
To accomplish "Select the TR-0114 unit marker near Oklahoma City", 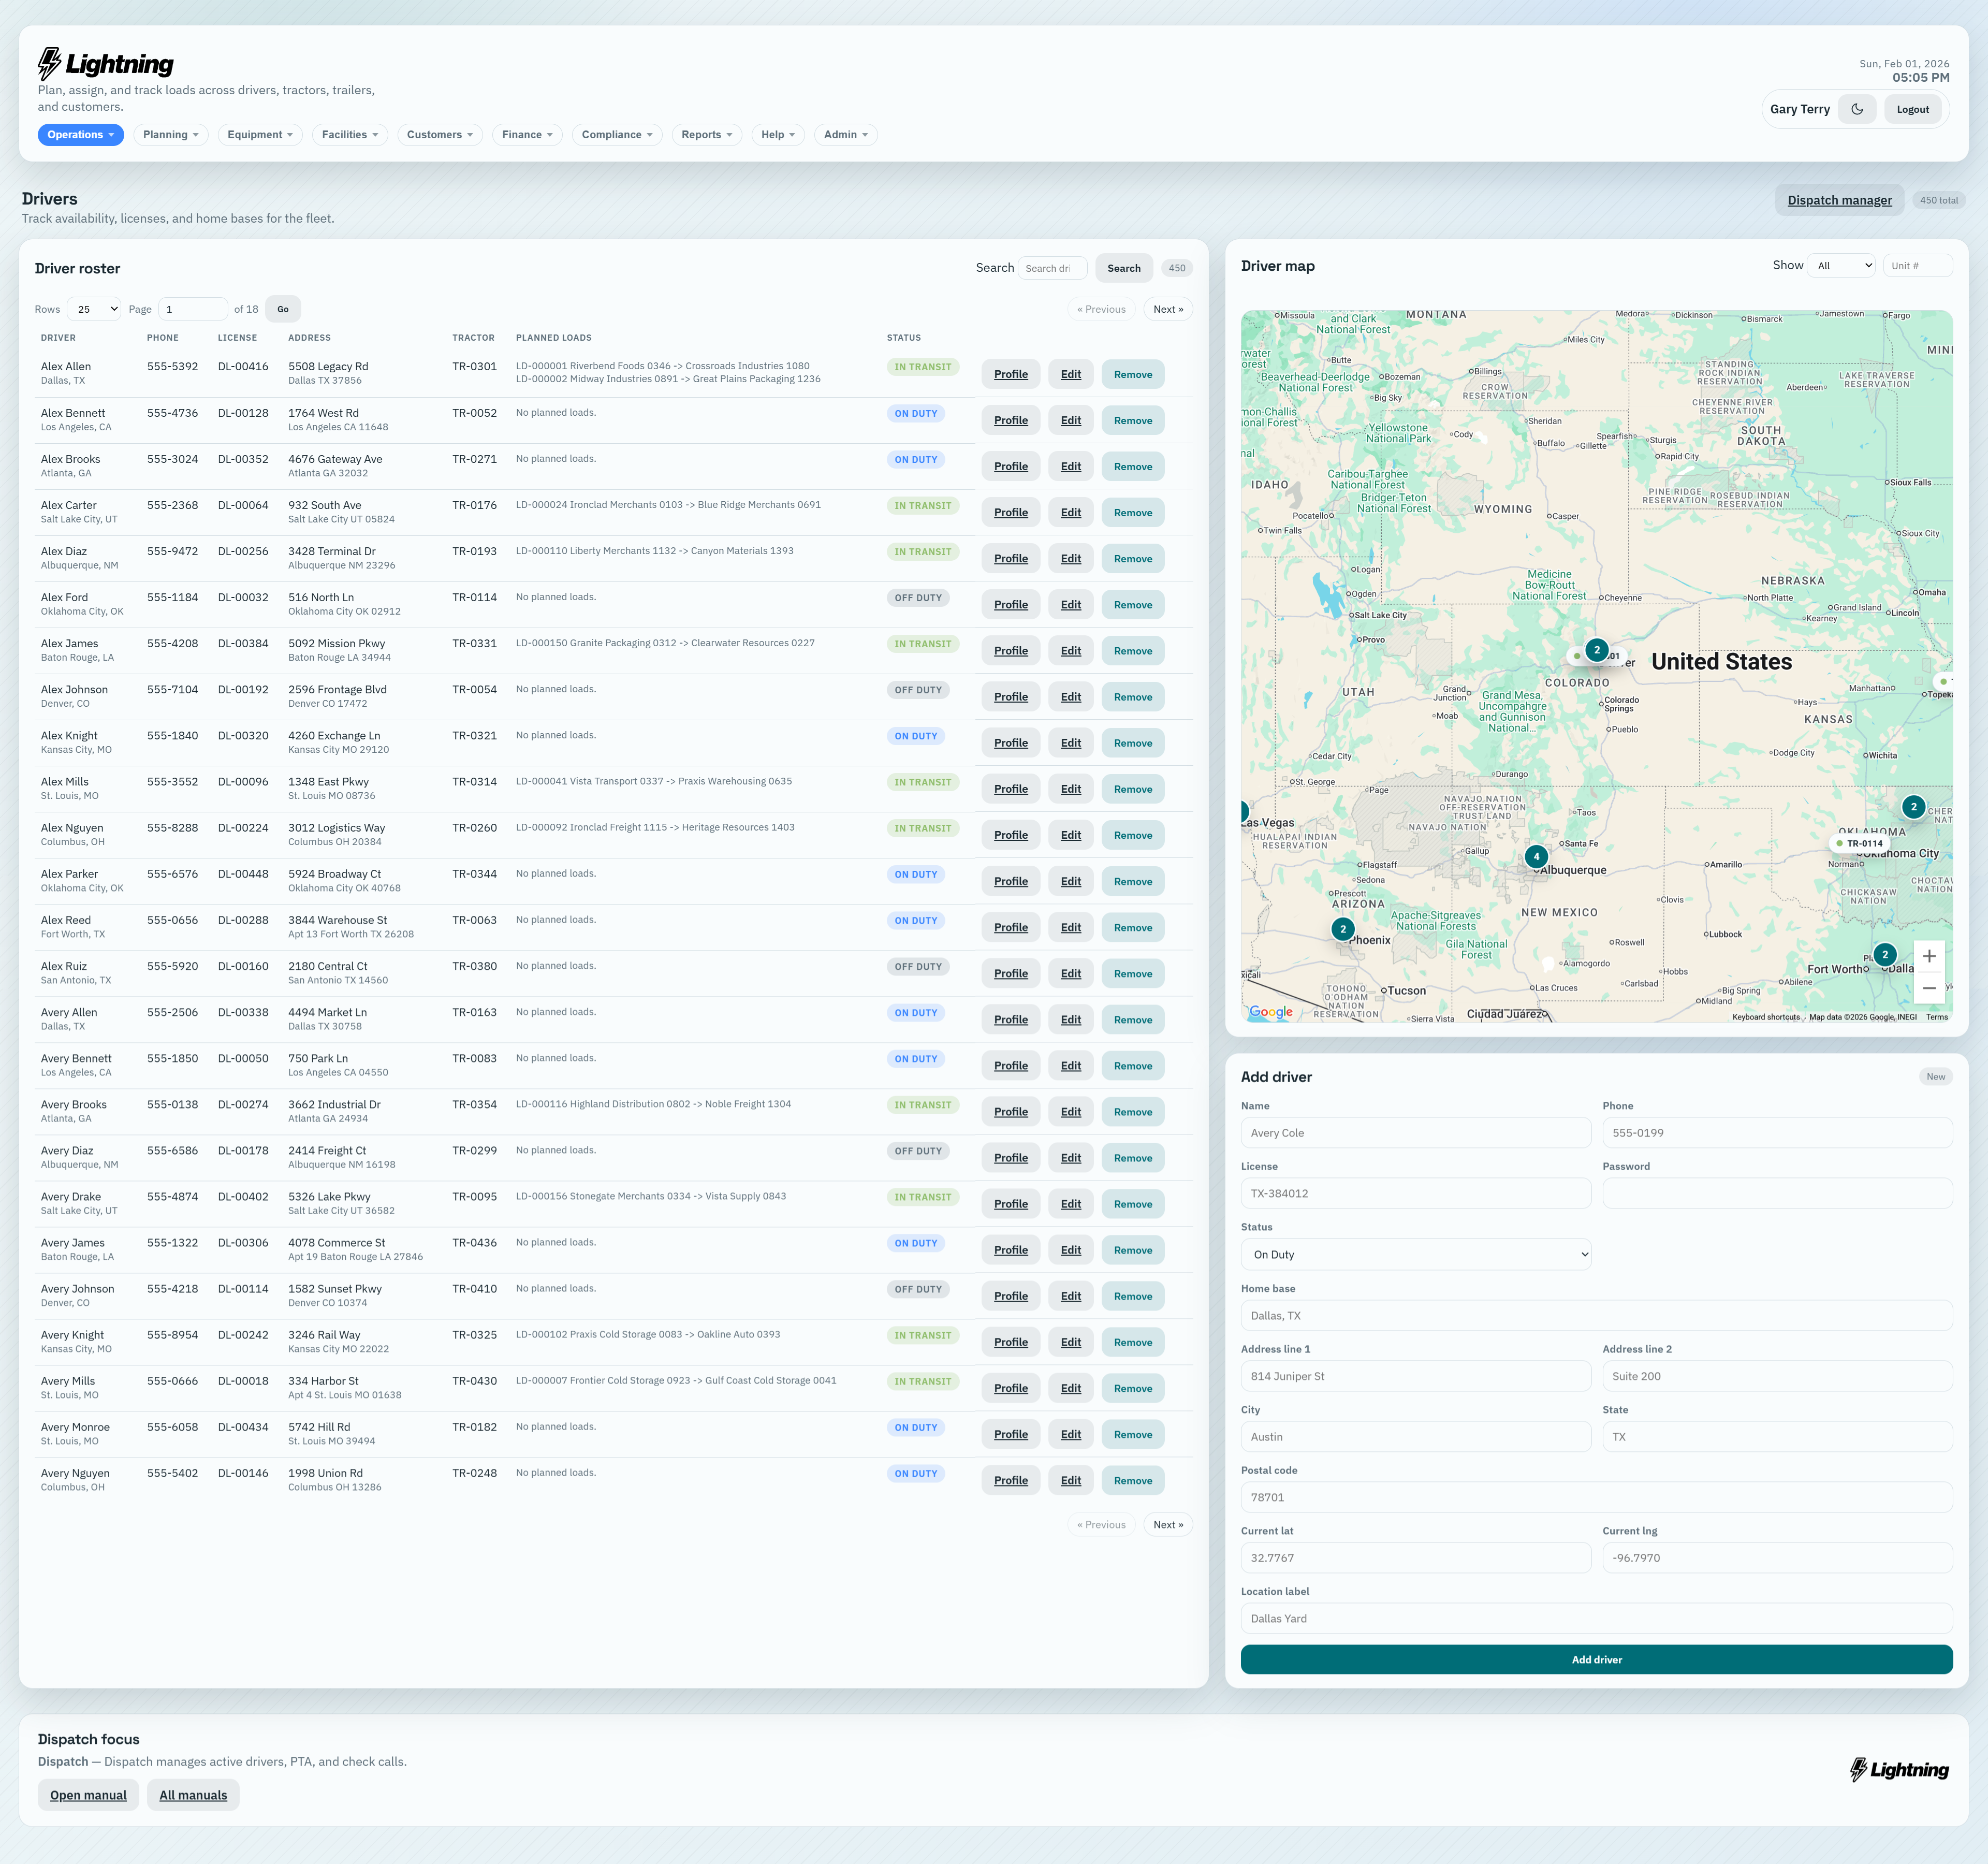I will coord(1860,843).
